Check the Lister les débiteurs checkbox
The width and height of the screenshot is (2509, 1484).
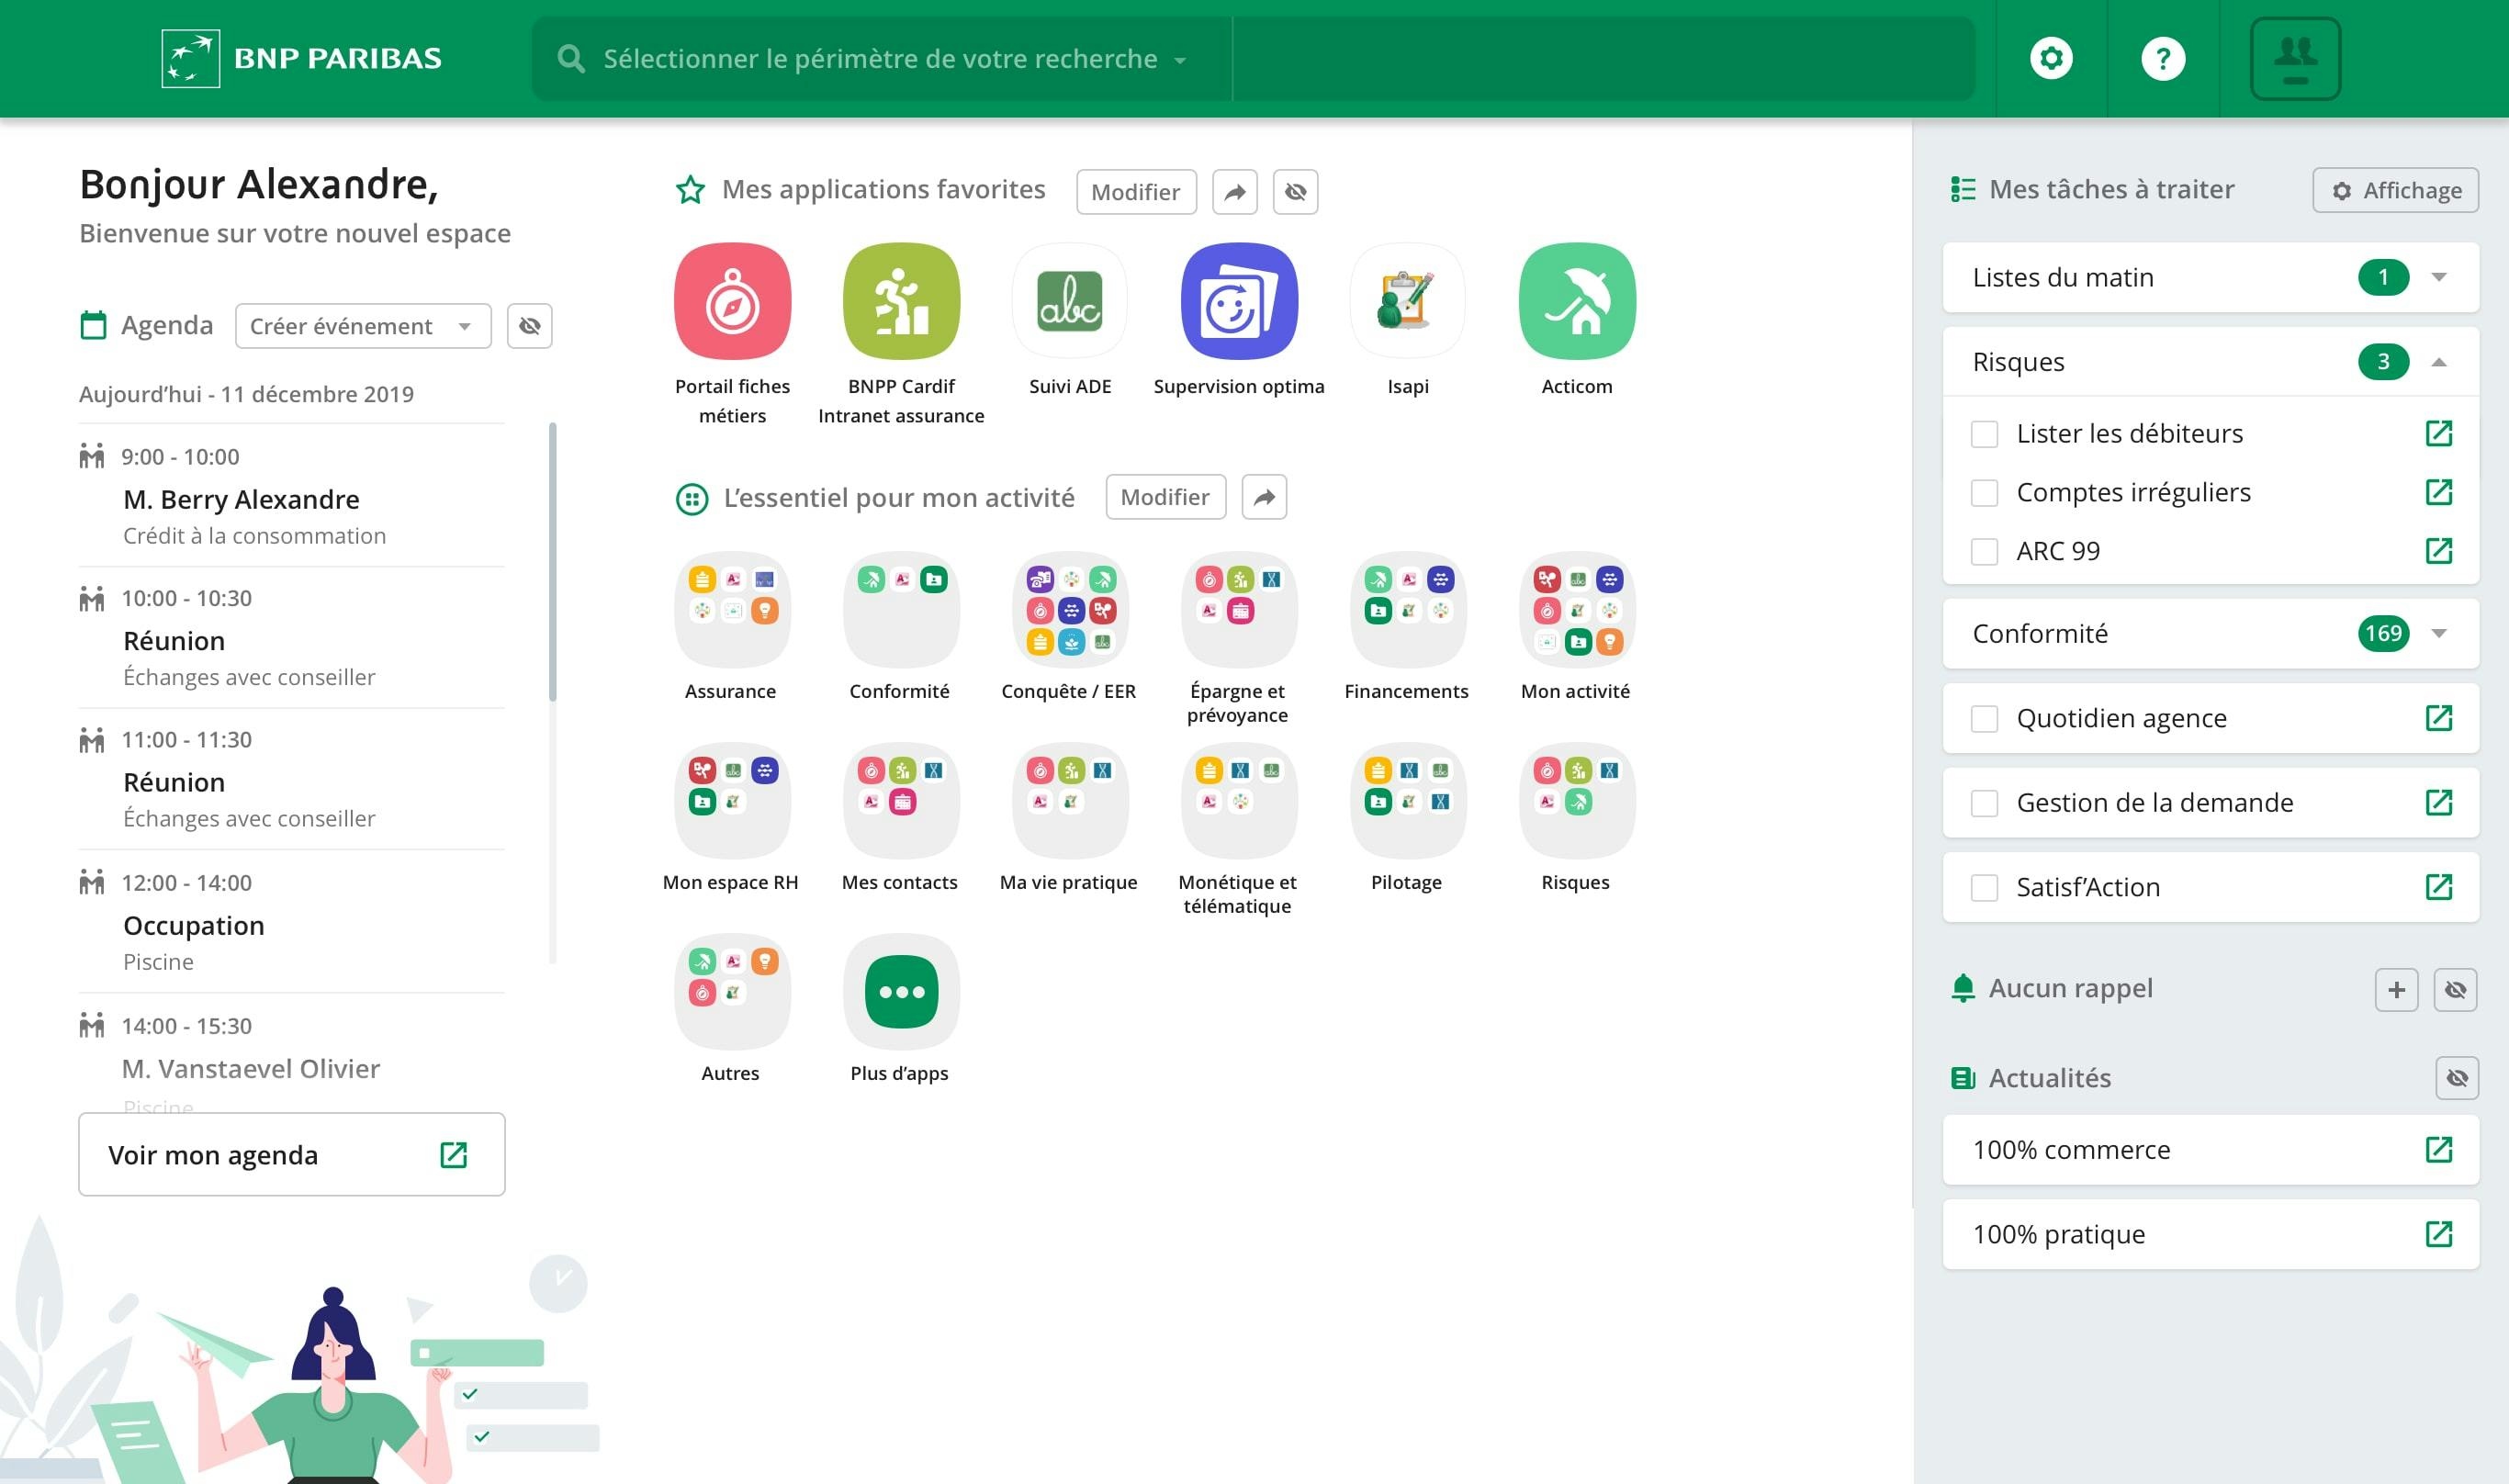coord(1984,434)
